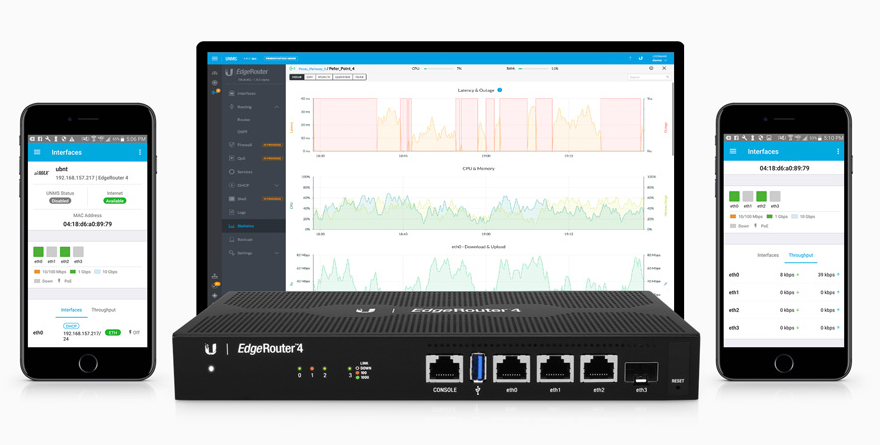Tap the MAC address 04:18:d6:a0:89:79 on left phone
Viewport: 880px width, 445px height.
(88, 224)
